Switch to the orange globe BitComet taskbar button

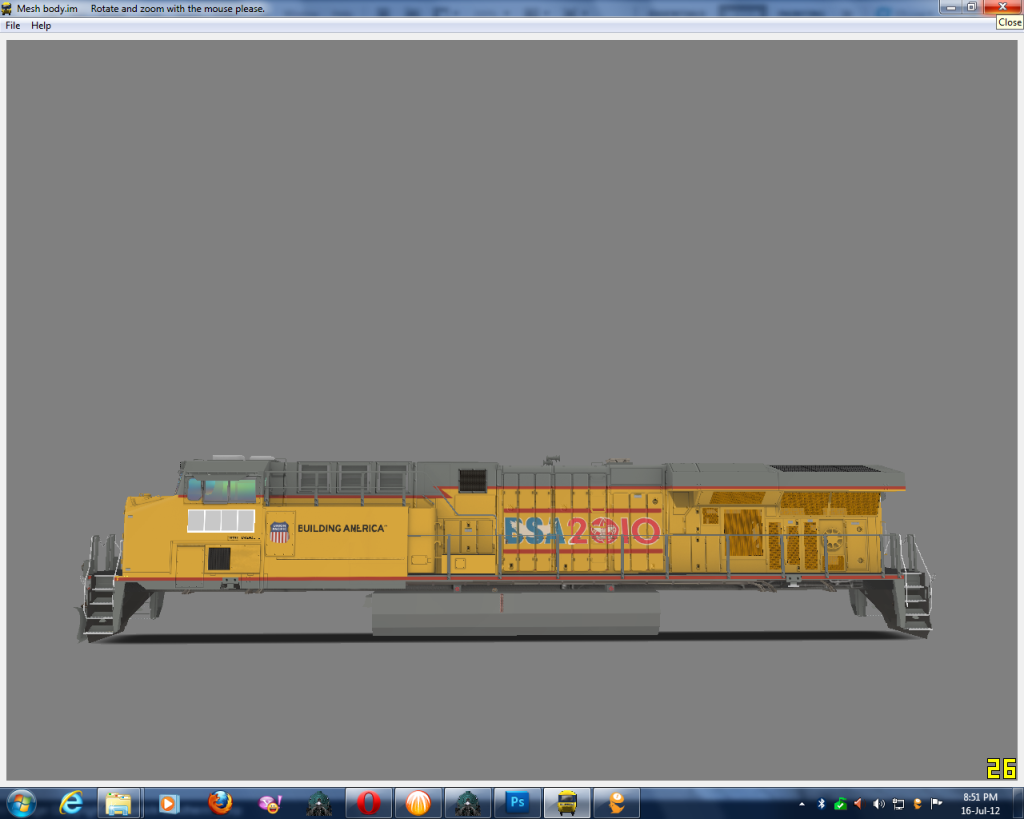(418, 803)
